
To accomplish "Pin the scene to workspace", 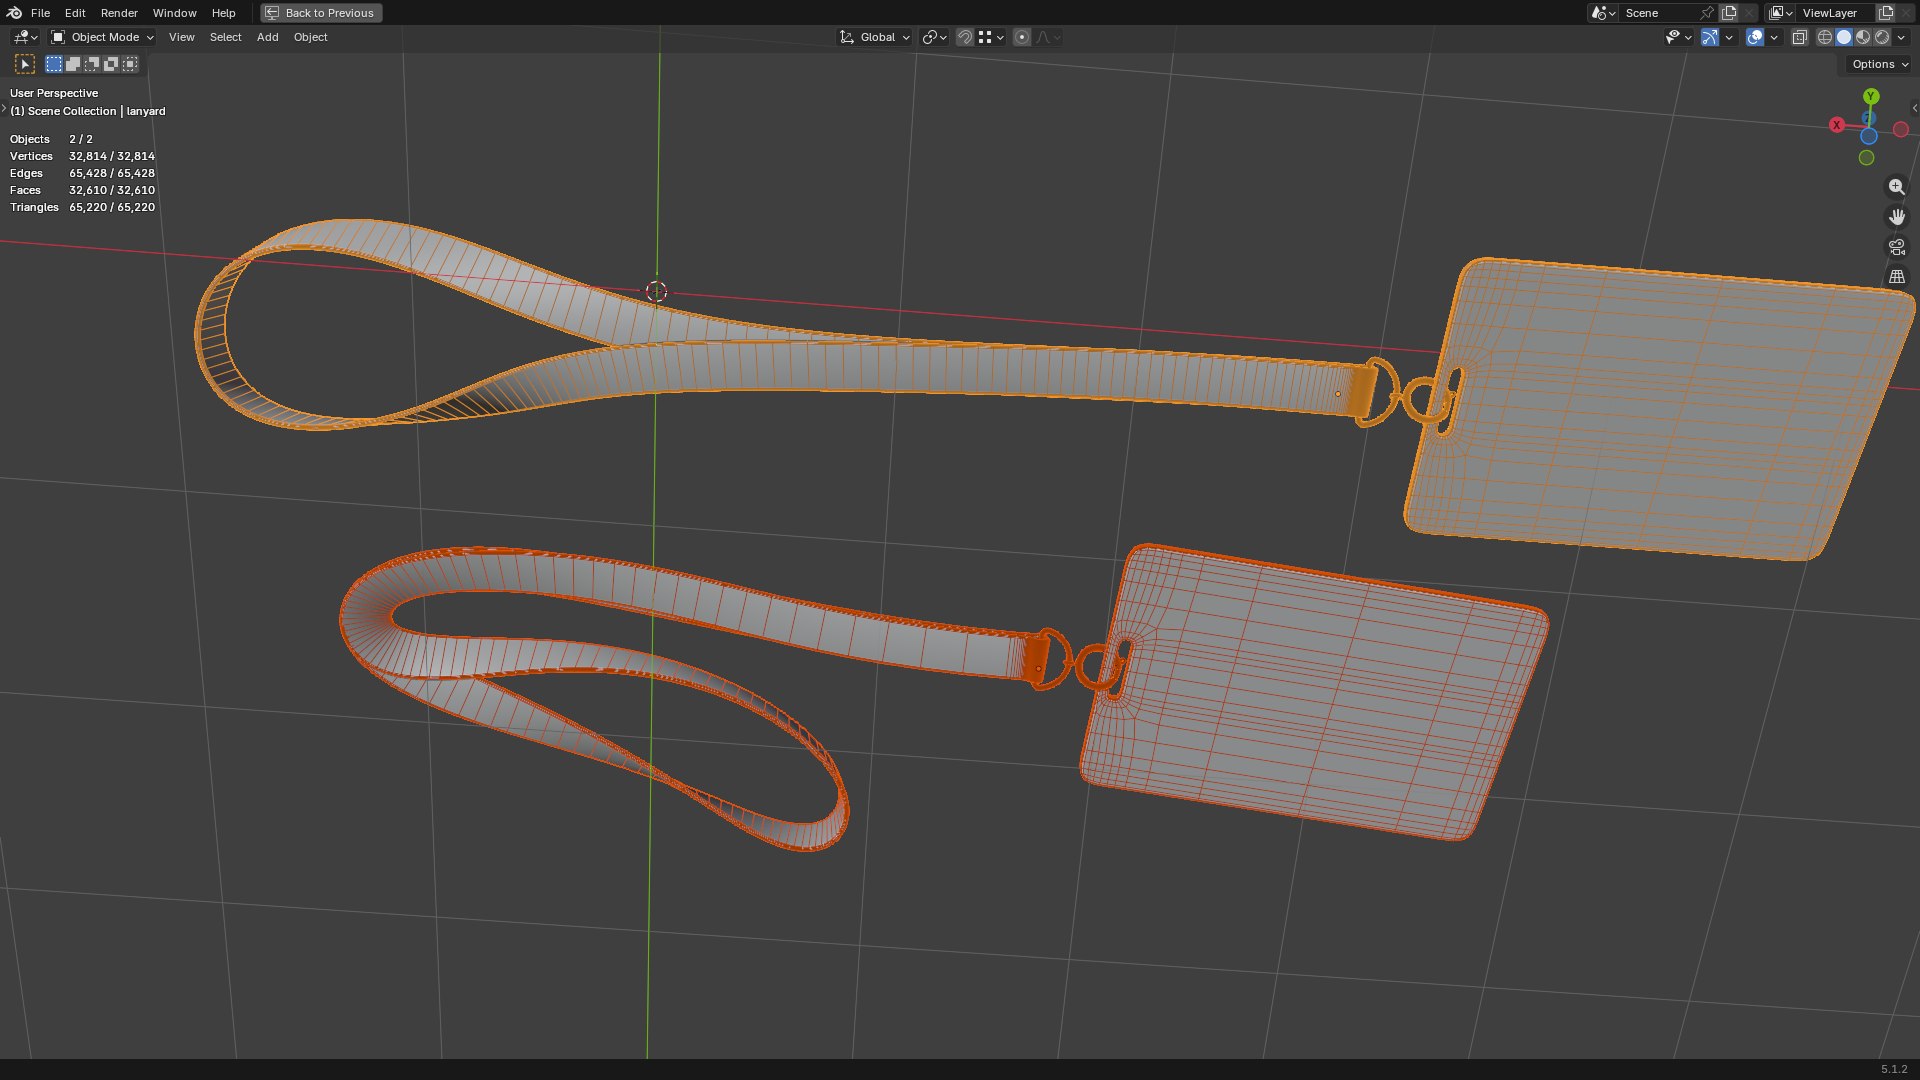I will 1707,13.
